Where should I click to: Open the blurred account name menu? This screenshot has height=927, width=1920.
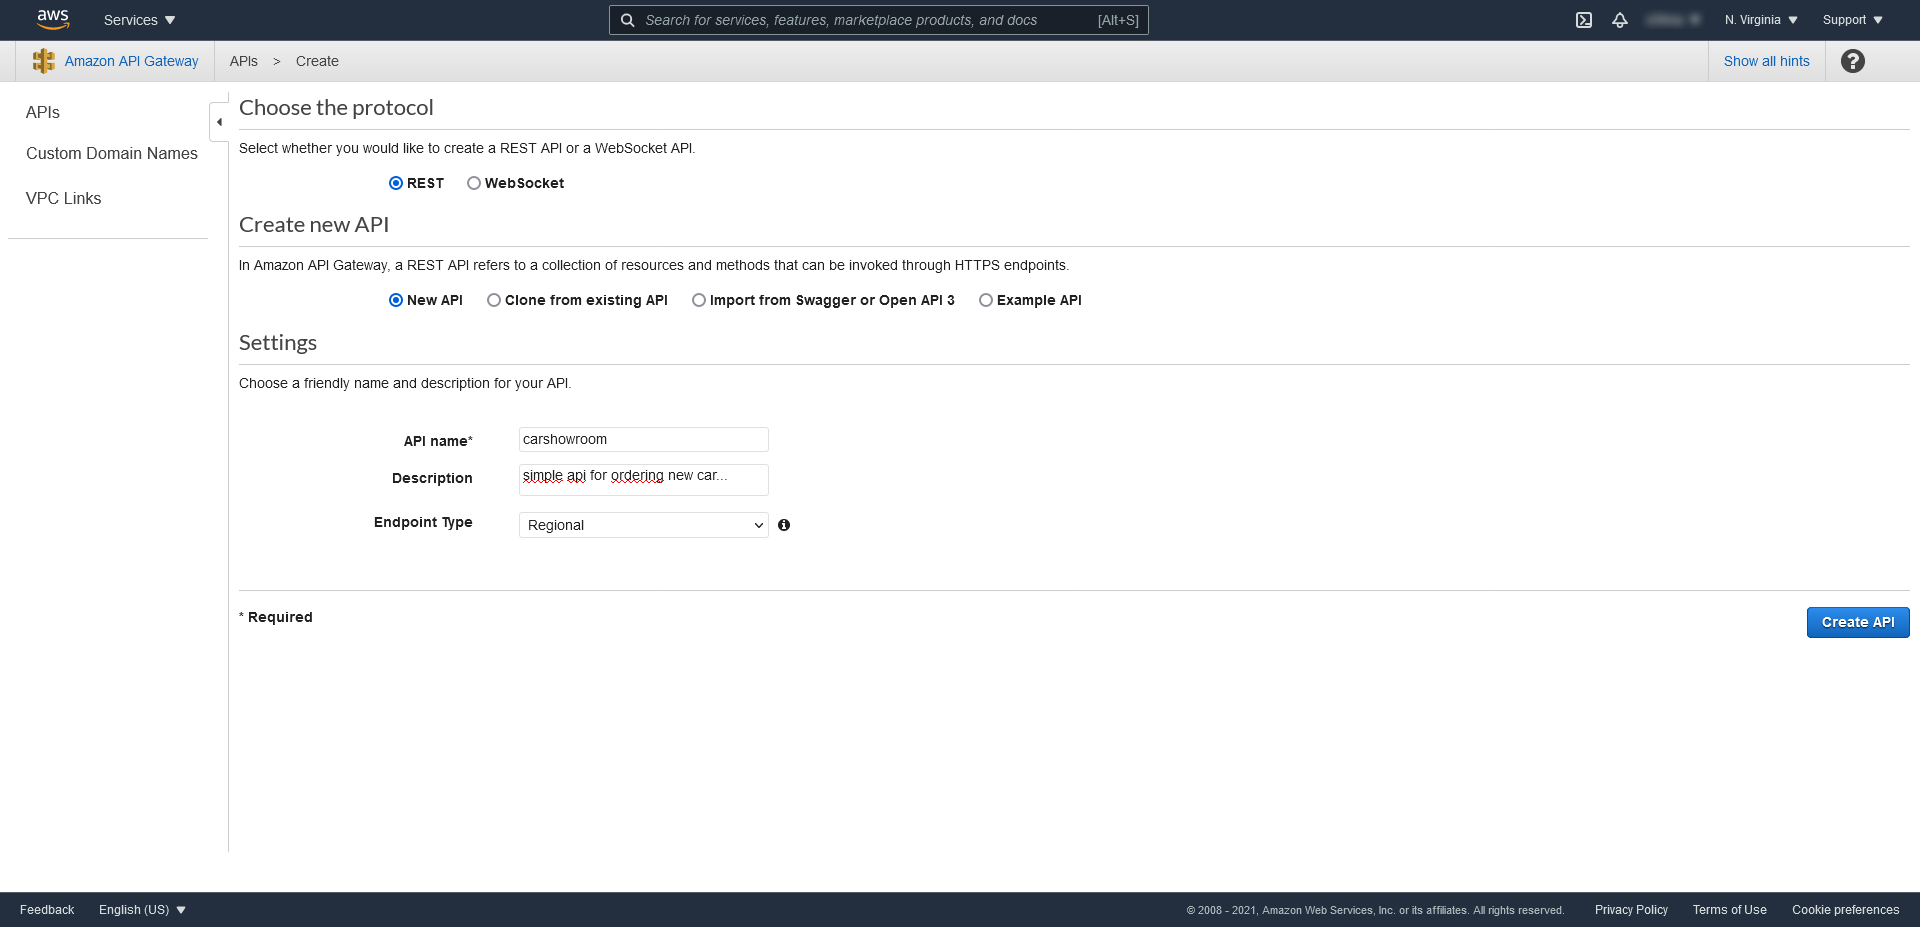point(1673,20)
